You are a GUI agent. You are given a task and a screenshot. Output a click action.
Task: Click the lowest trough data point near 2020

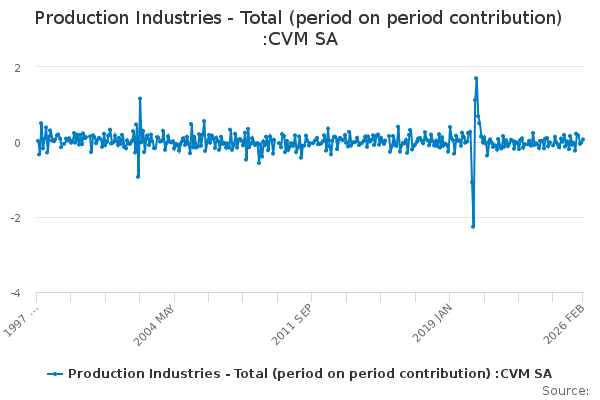[473, 226]
